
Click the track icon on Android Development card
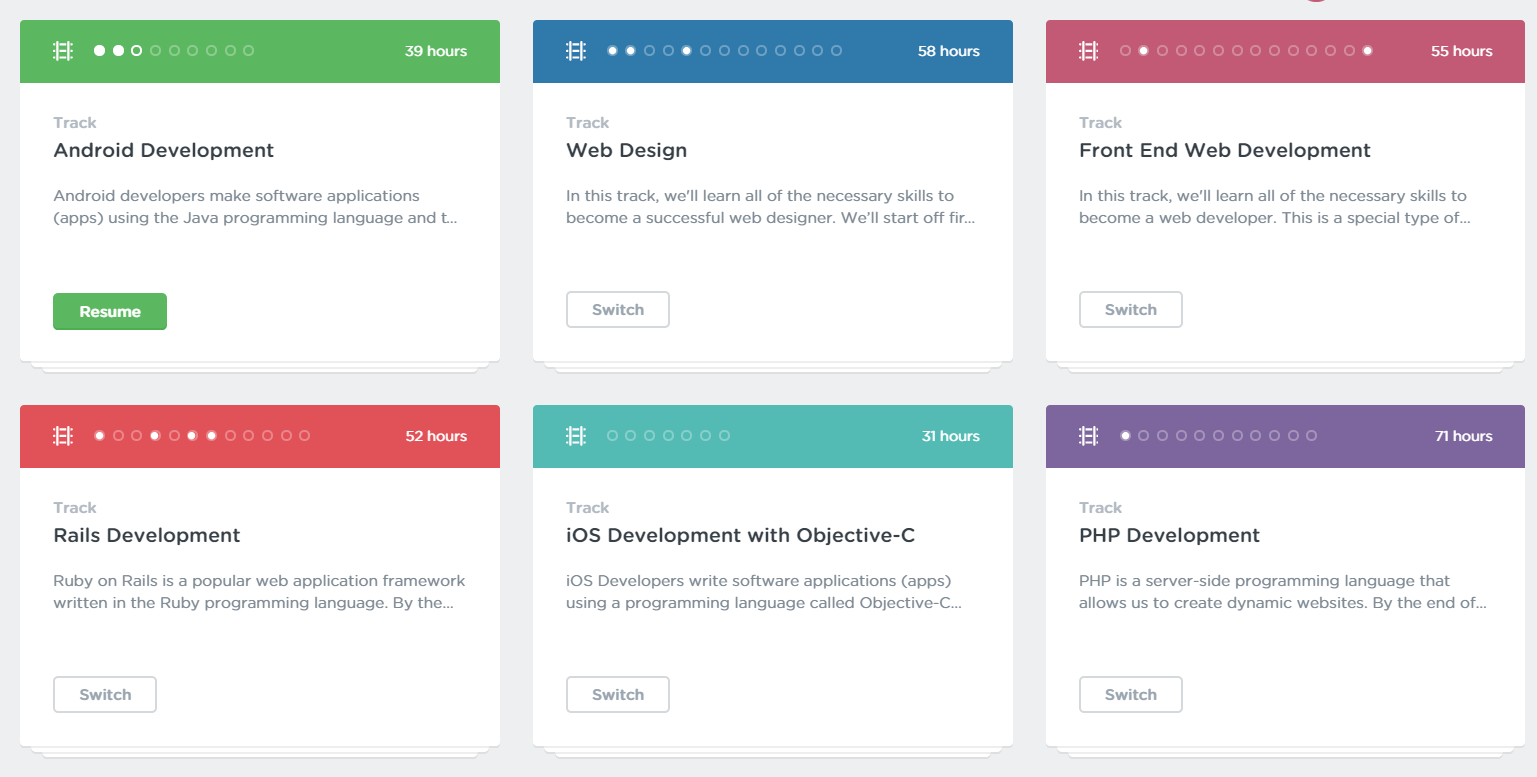[63, 51]
